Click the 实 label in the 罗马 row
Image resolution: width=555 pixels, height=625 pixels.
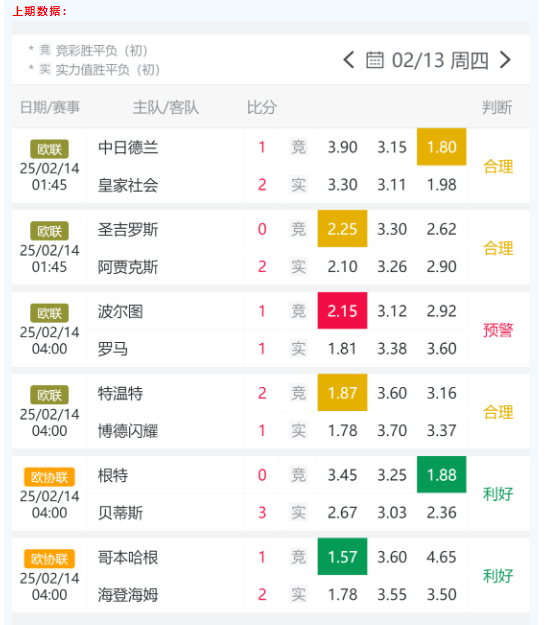pos(298,348)
